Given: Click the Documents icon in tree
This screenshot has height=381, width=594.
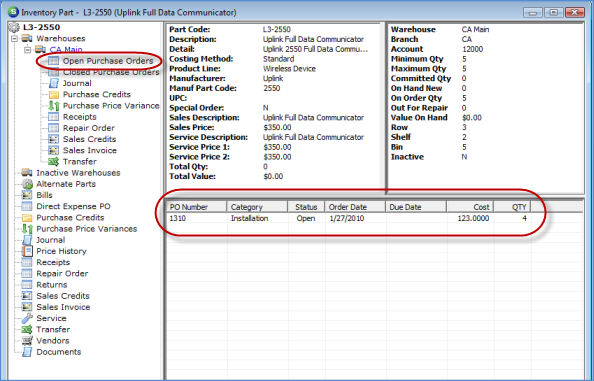Looking at the screenshot, I should [27, 352].
